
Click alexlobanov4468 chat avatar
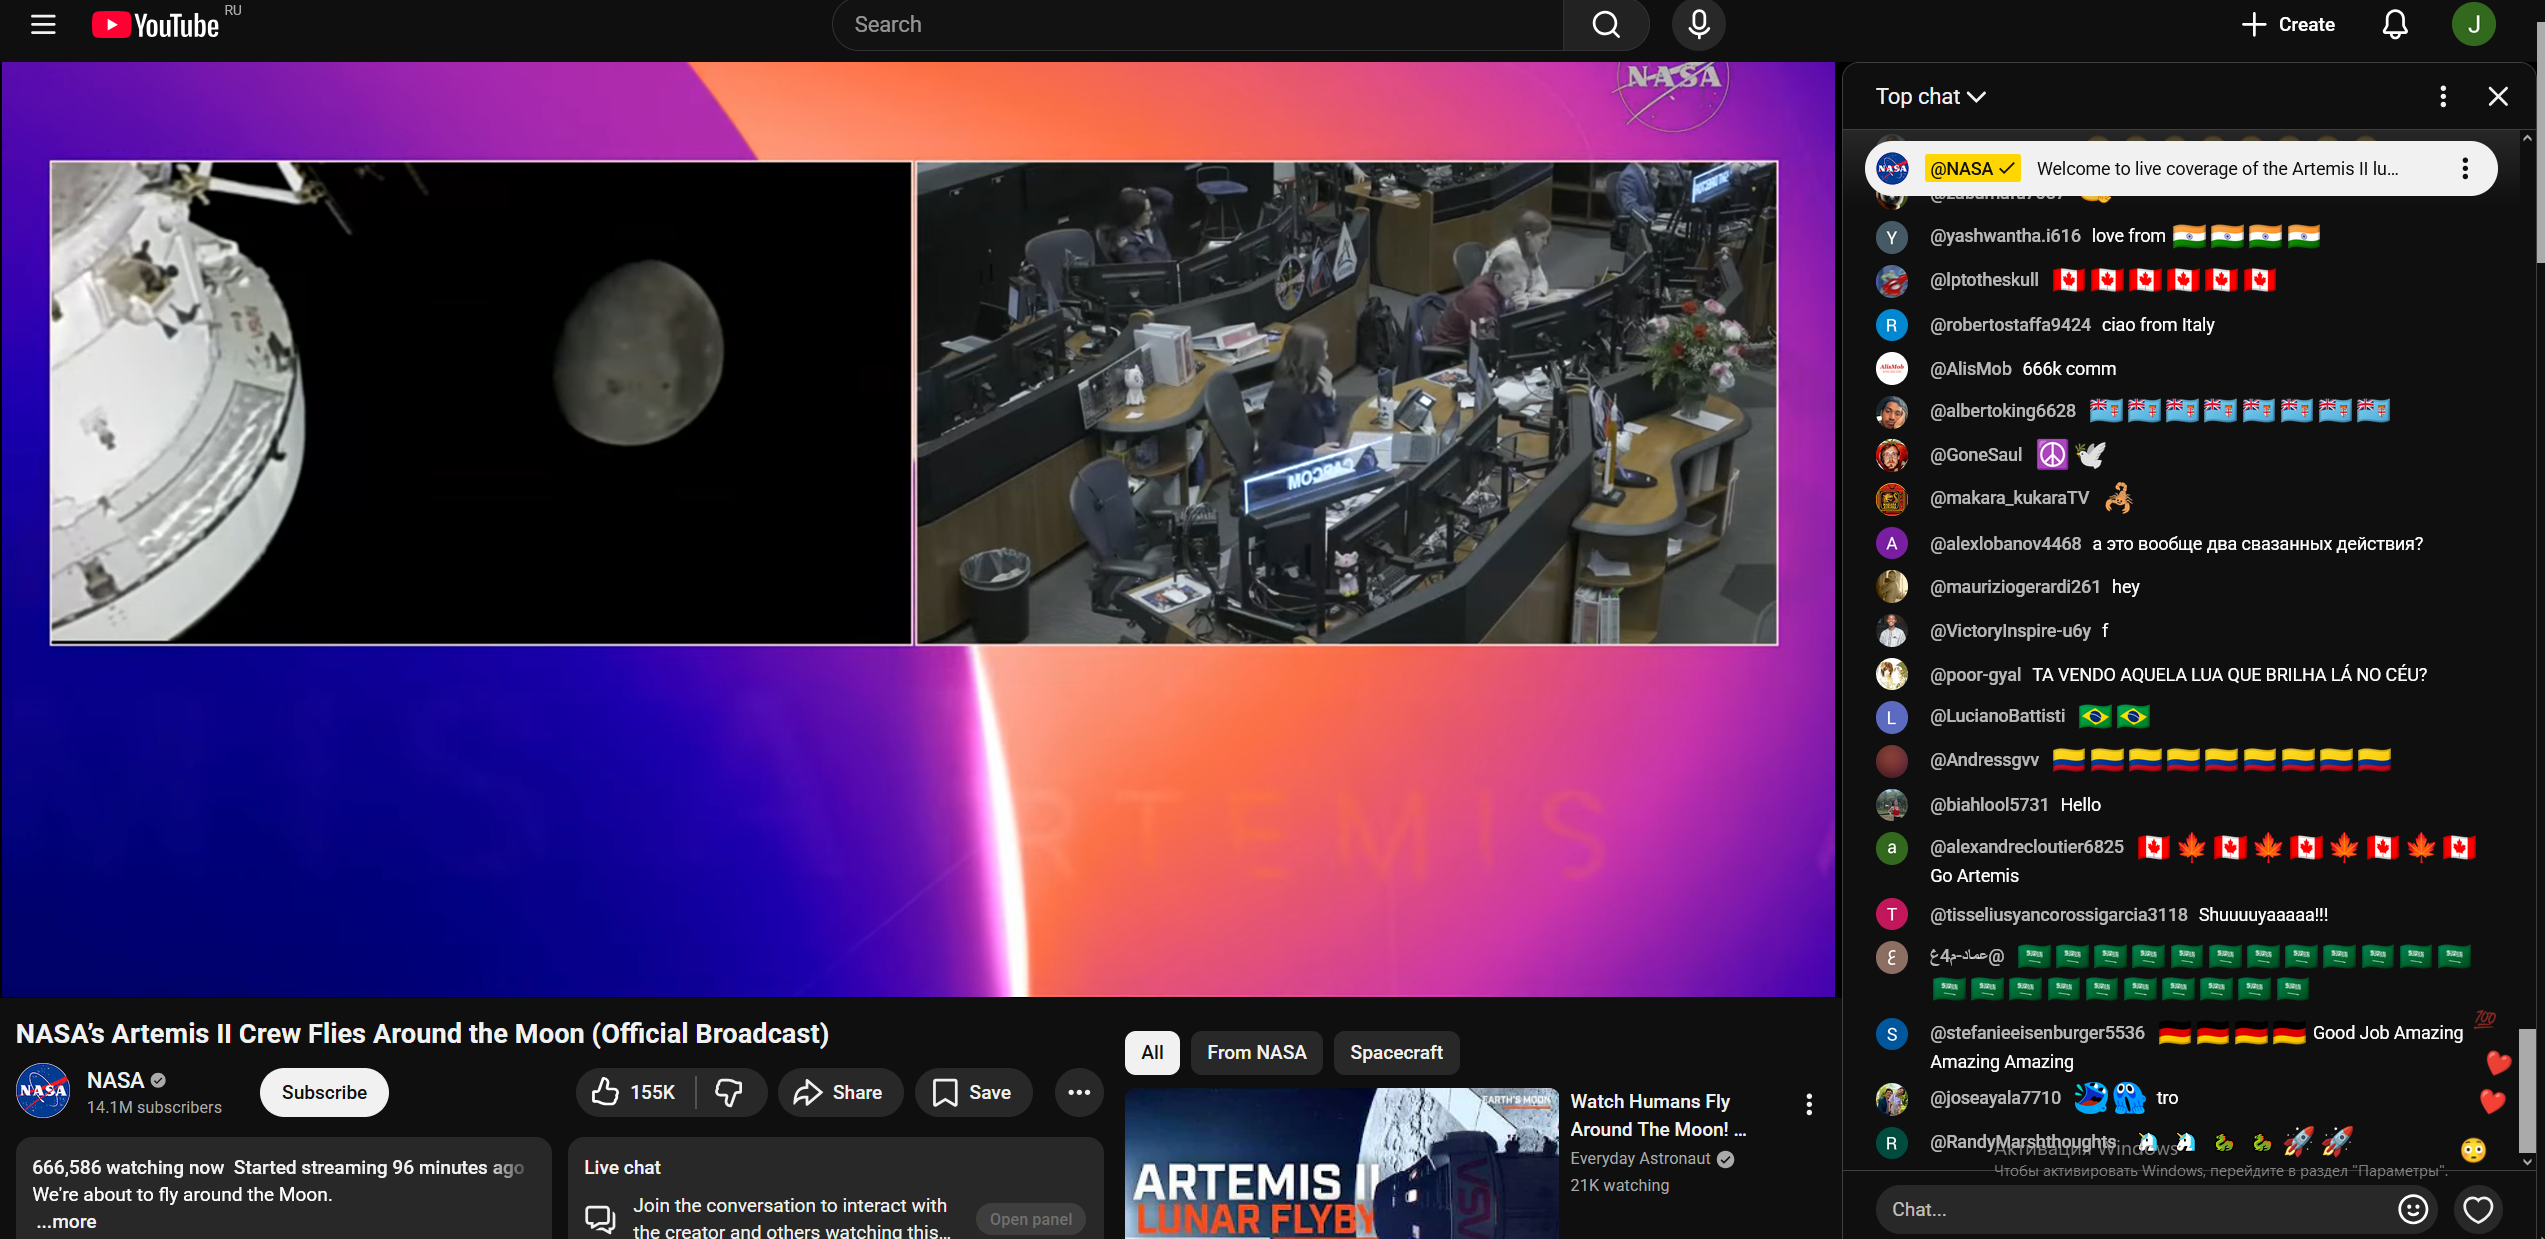(x=1891, y=543)
